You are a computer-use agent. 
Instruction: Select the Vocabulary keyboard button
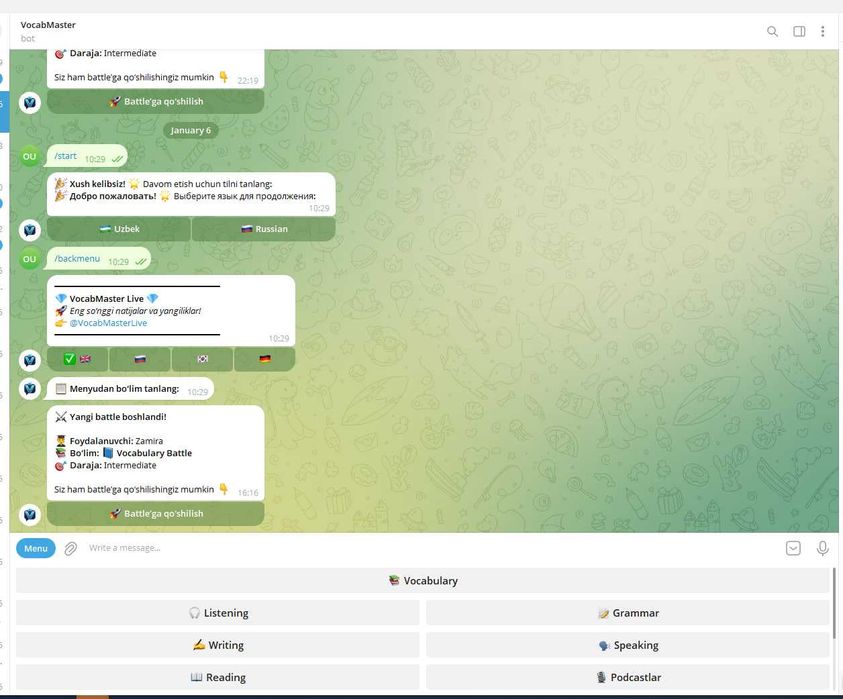coord(423,581)
